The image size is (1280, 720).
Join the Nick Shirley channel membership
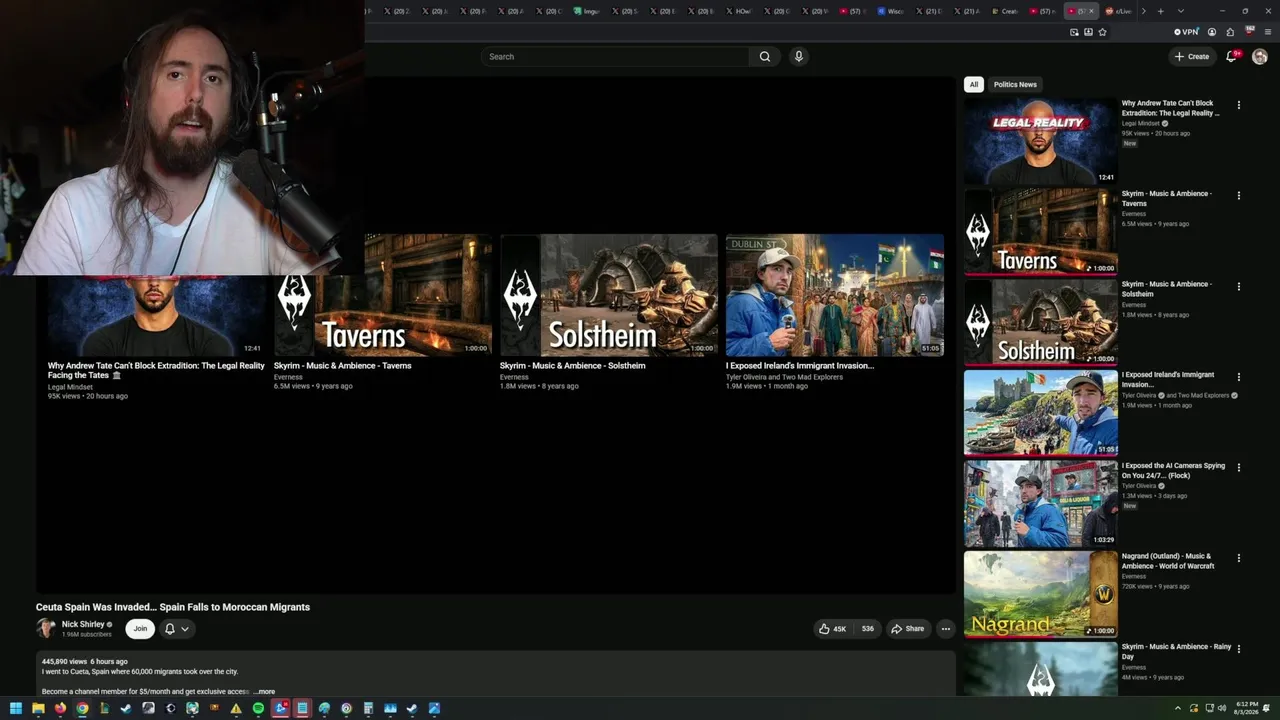pyautogui.click(x=140, y=629)
